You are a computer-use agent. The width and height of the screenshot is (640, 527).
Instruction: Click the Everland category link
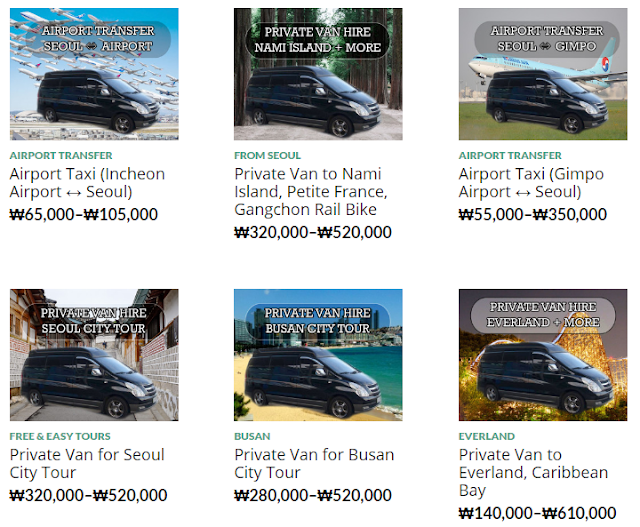tap(487, 436)
